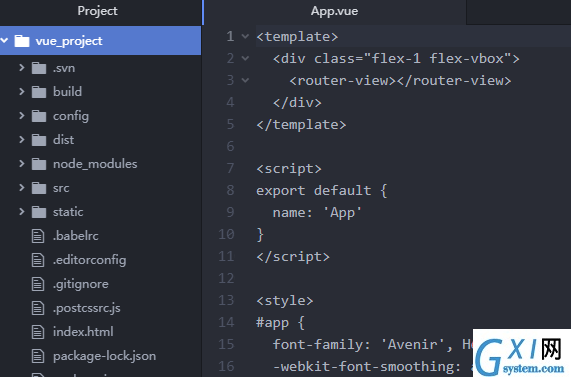Click the package-lock.json file icon

[38, 356]
